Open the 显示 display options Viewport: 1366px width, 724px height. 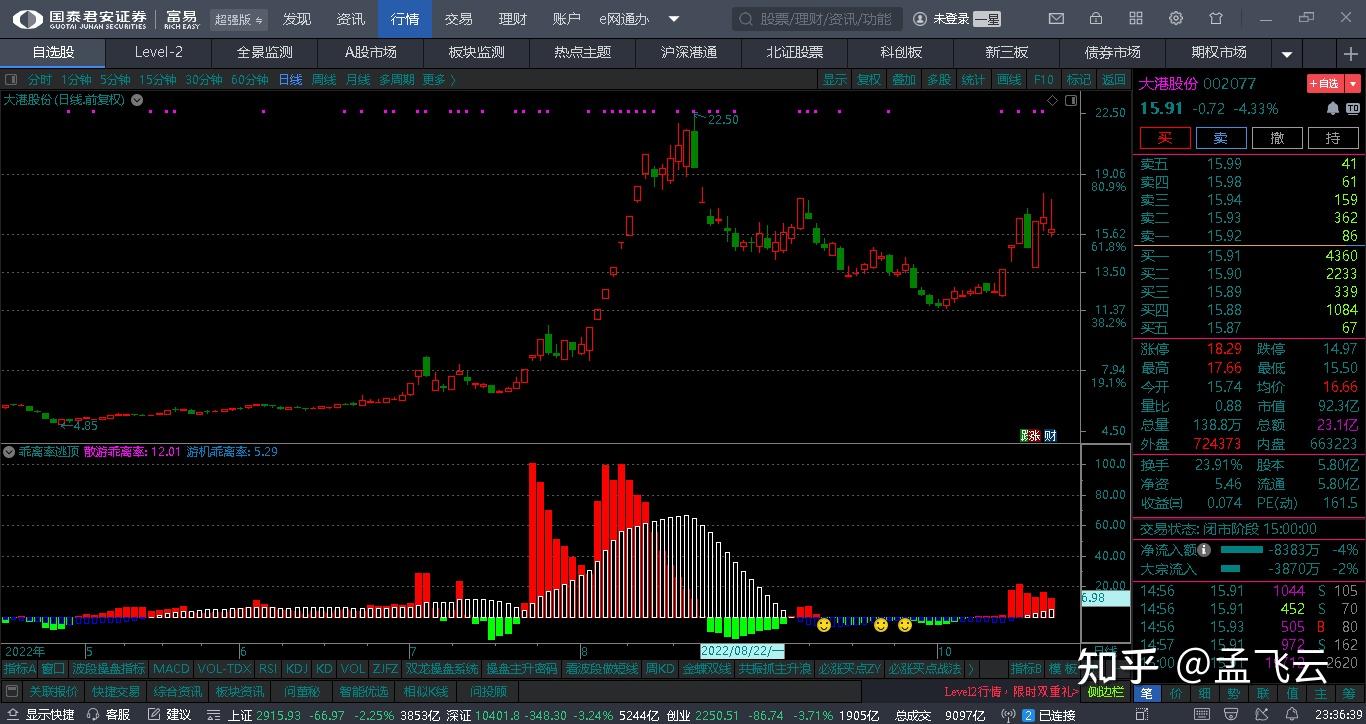pos(834,80)
